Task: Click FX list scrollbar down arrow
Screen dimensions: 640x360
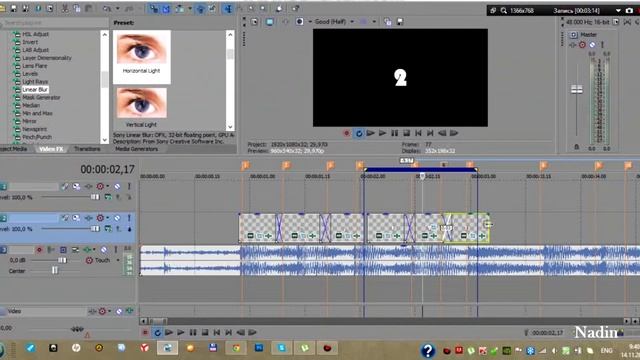Action: click(x=104, y=140)
